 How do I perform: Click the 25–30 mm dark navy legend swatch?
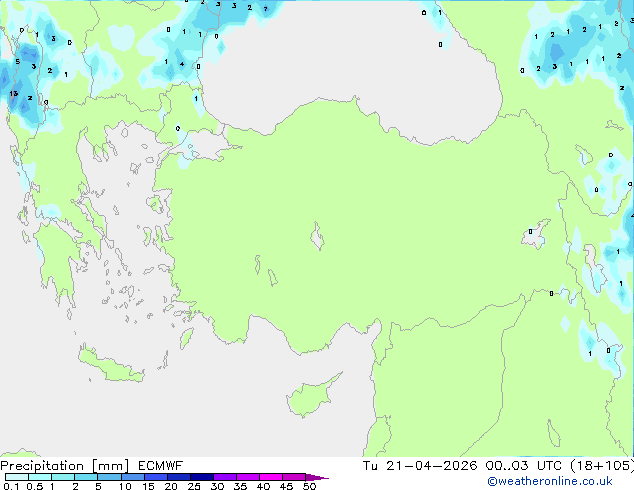tap(202, 477)
